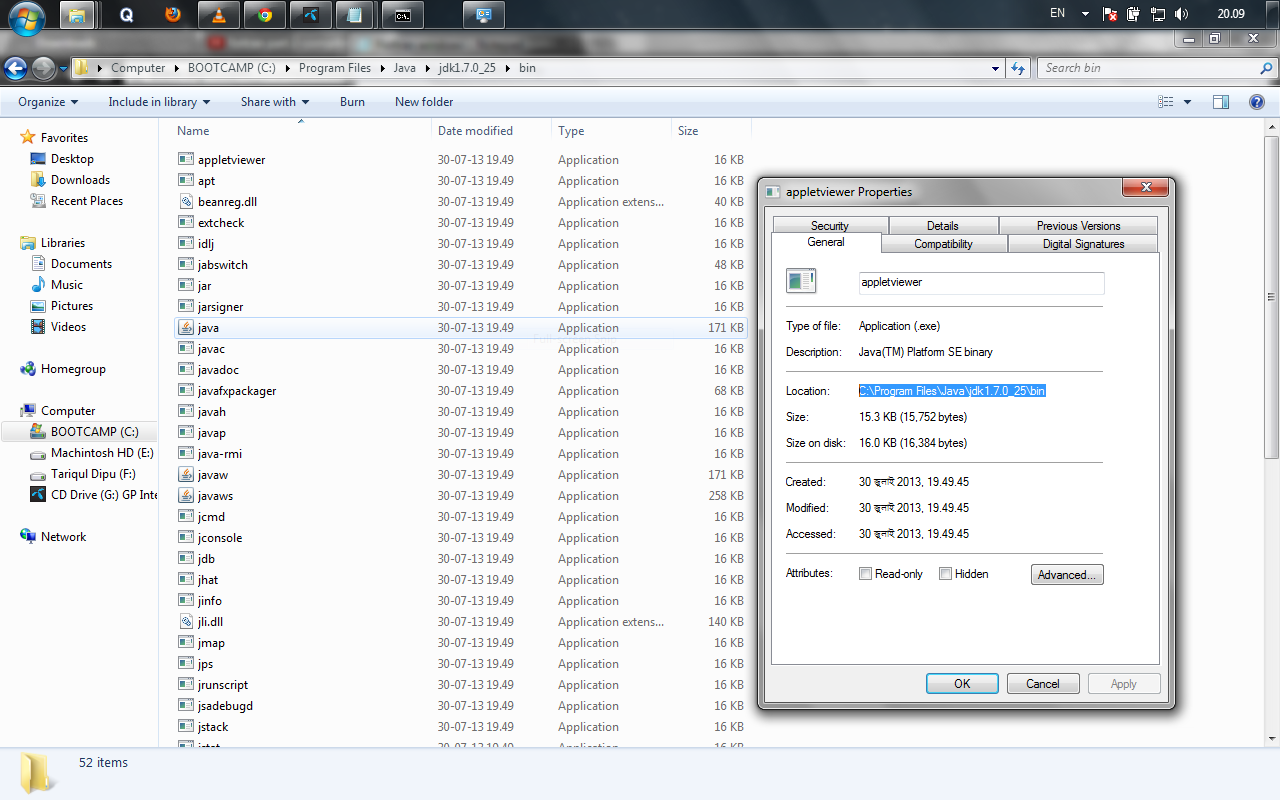Open address bar history dropdown arrow

point(995,68)
